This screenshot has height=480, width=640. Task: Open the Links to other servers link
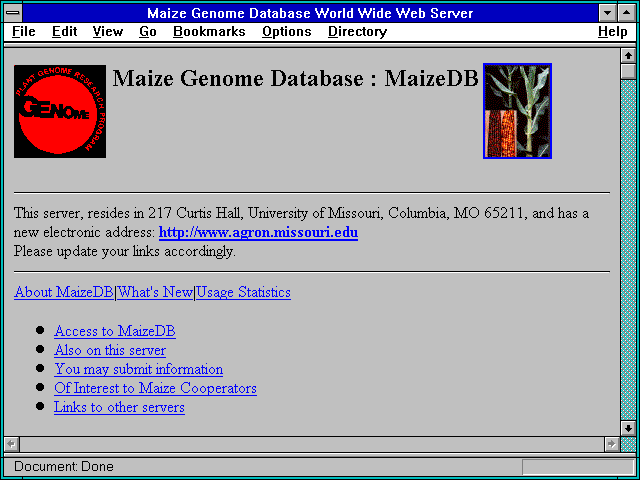(x=119, y=407)
